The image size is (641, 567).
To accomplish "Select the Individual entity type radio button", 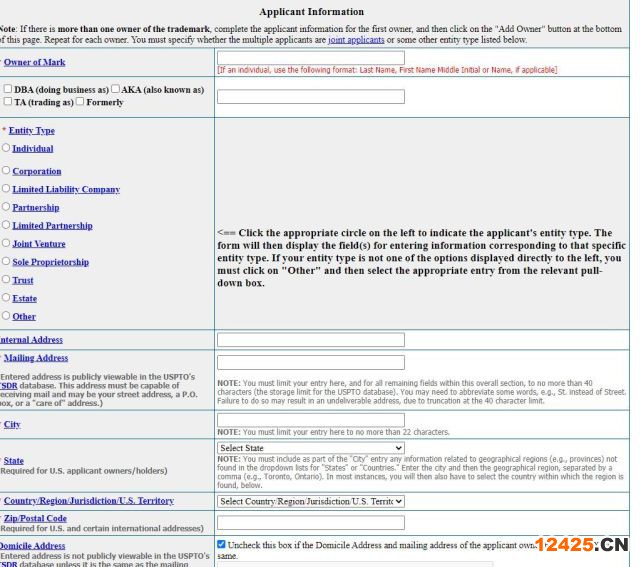I will click(6, 148).
